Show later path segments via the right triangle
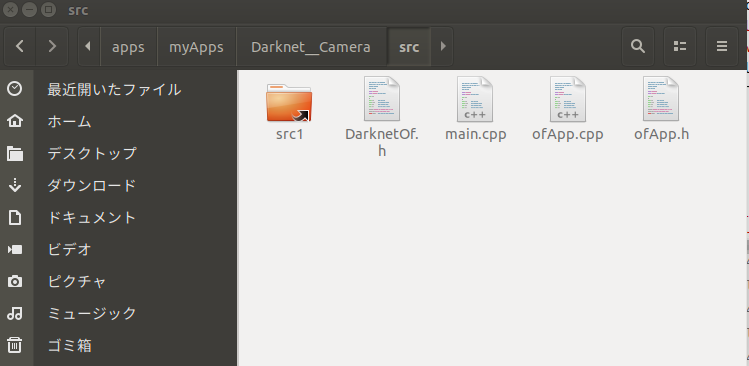The width and height of the screenshot is (749, 366). [x=442, y=46]
